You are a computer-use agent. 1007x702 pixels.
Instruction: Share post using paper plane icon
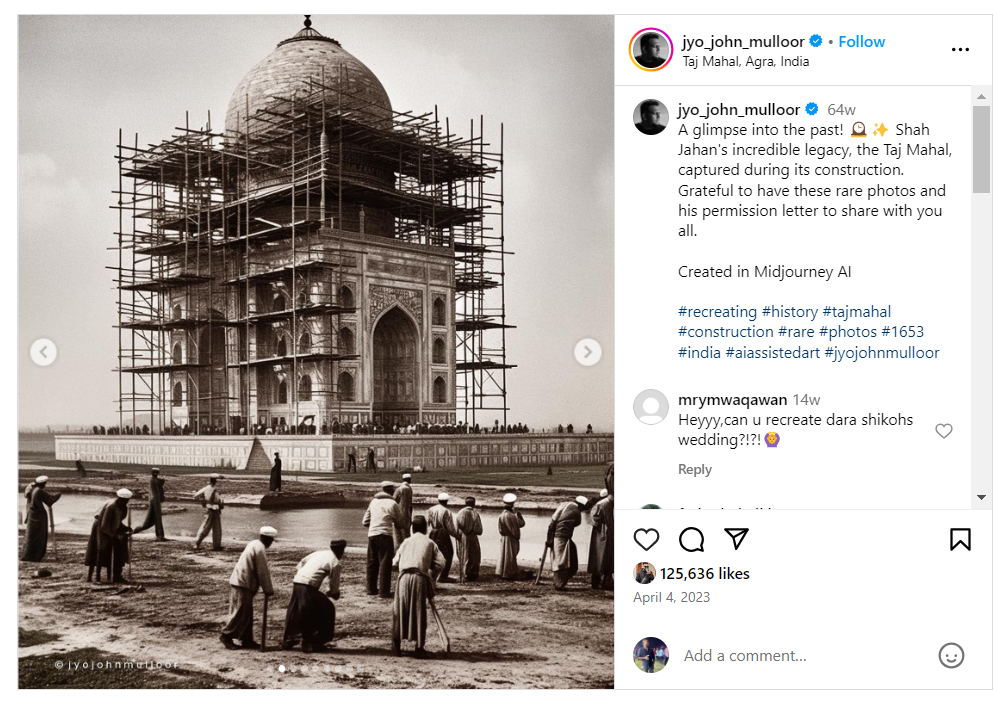tap(736, 539)
